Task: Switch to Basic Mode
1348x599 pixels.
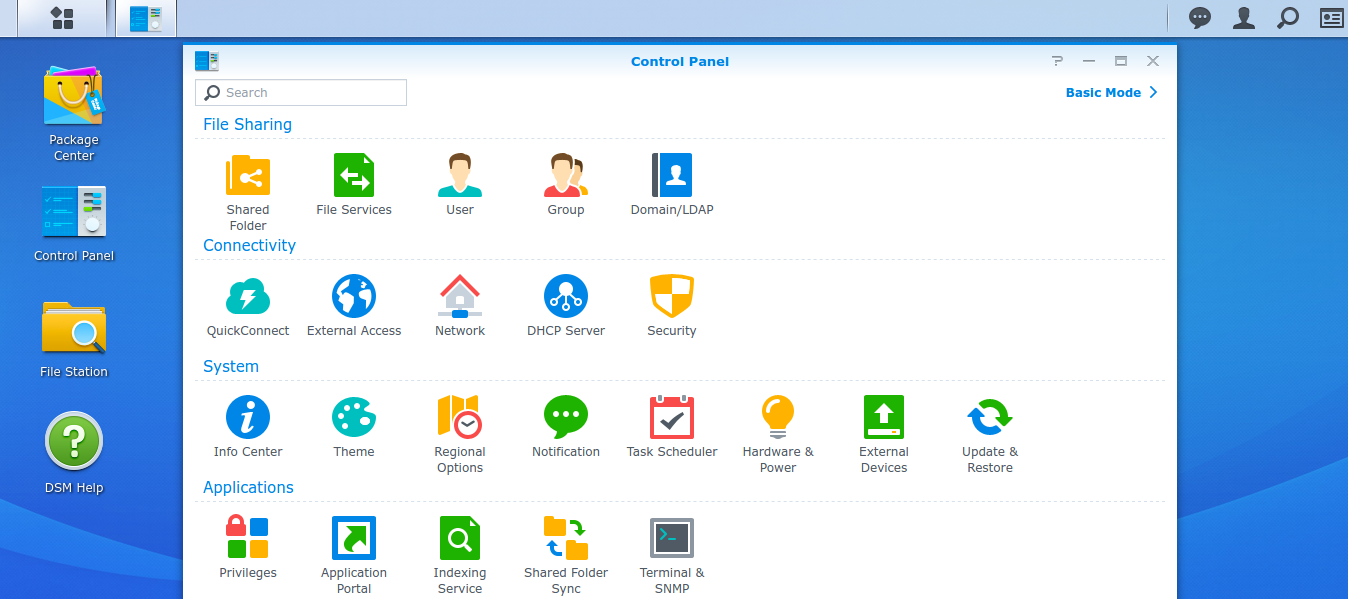Action: pyautogui.click(x=1111, y=92)
